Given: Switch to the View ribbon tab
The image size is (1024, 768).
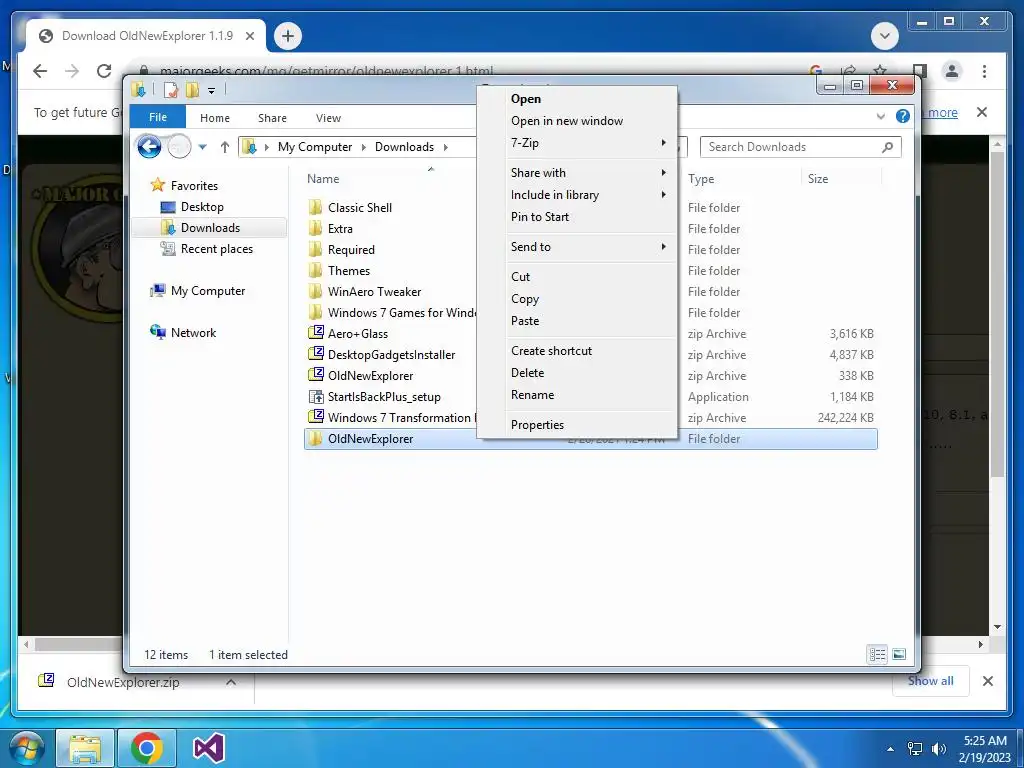Looking at the screenshot, I should (328, 118).
